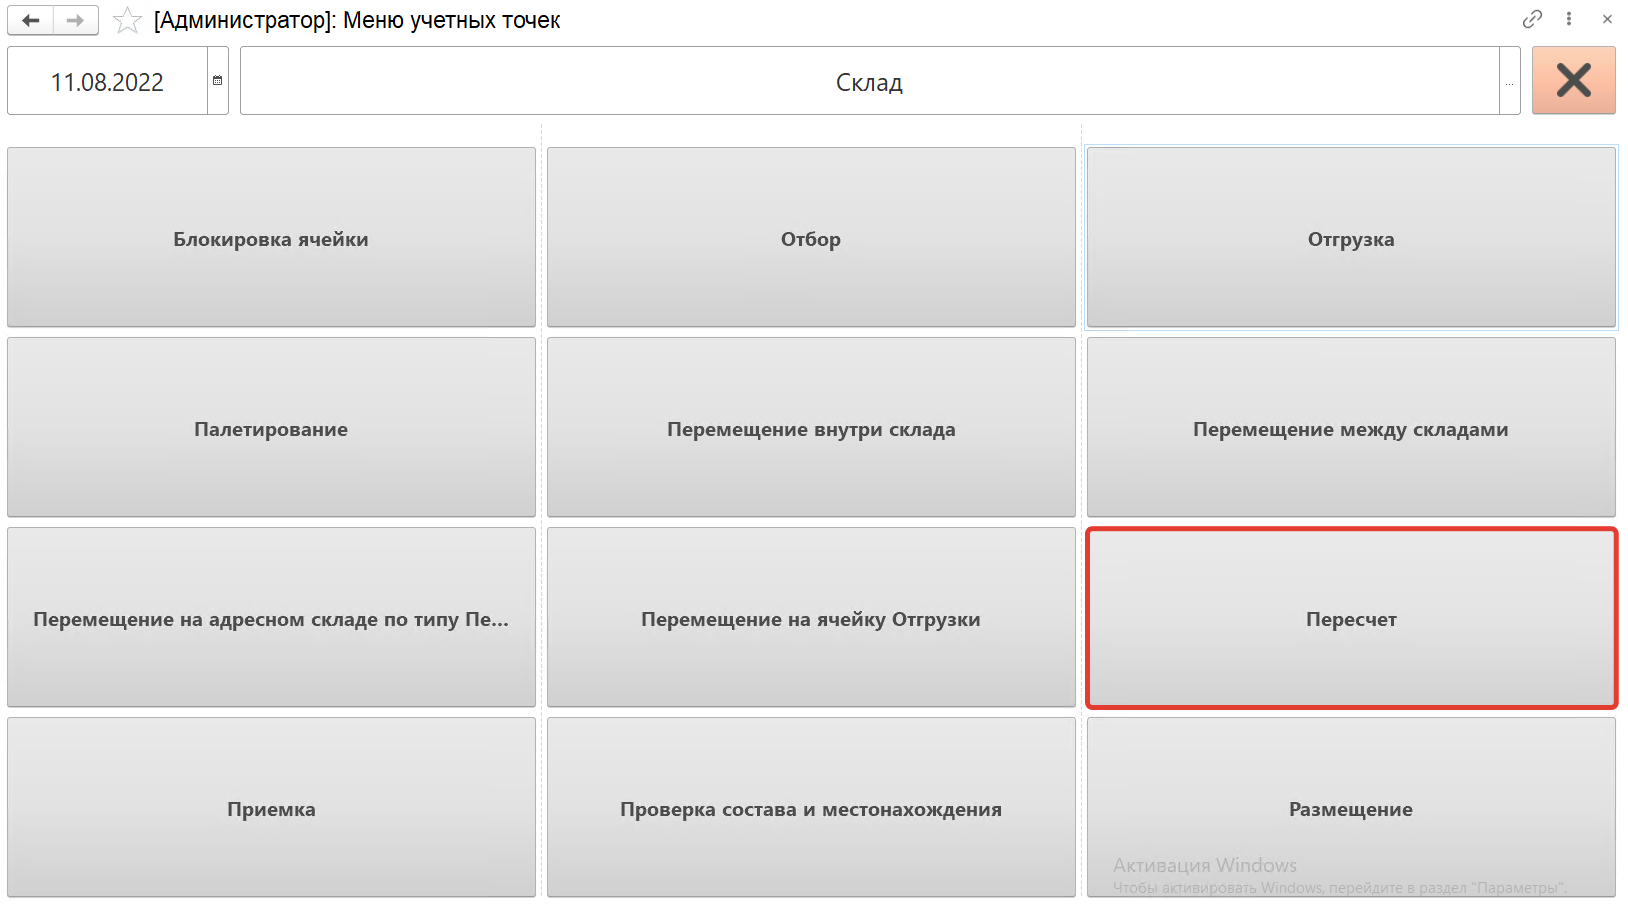This screenshot has width=1628, height=906.
Task: Launch the Отгрузка operation
Action: pos(1351,238)
